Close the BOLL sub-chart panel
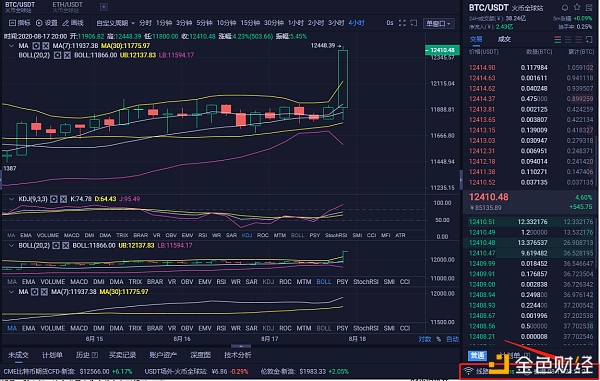This screenshot has height=381, width=600. tap(65, 245)
